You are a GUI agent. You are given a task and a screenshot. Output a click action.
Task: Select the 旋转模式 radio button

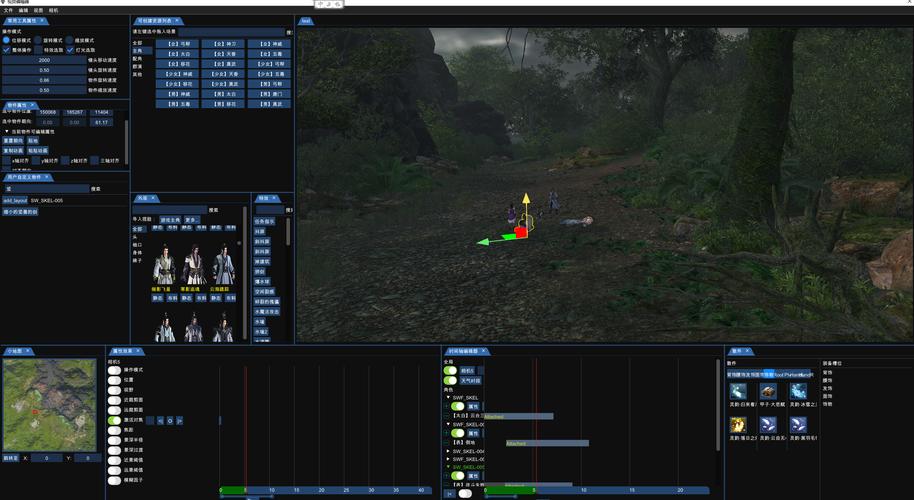pos(38,40)
